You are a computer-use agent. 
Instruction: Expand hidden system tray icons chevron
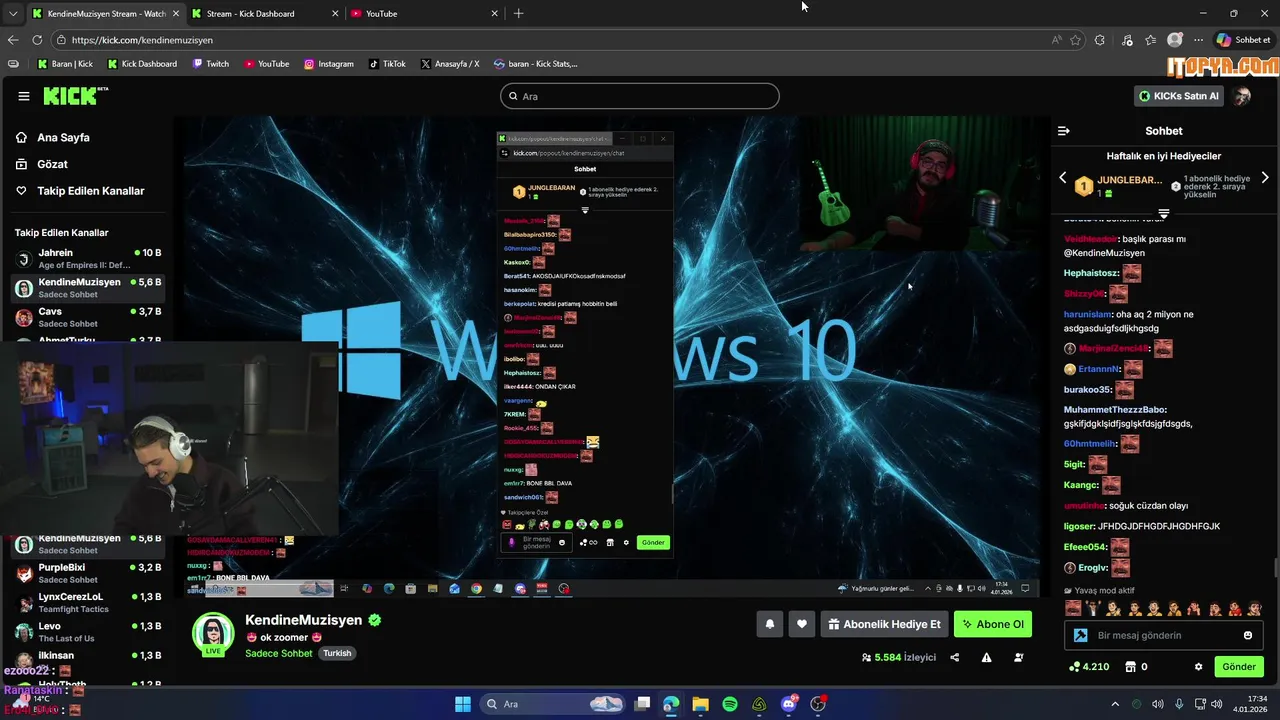1115,704
